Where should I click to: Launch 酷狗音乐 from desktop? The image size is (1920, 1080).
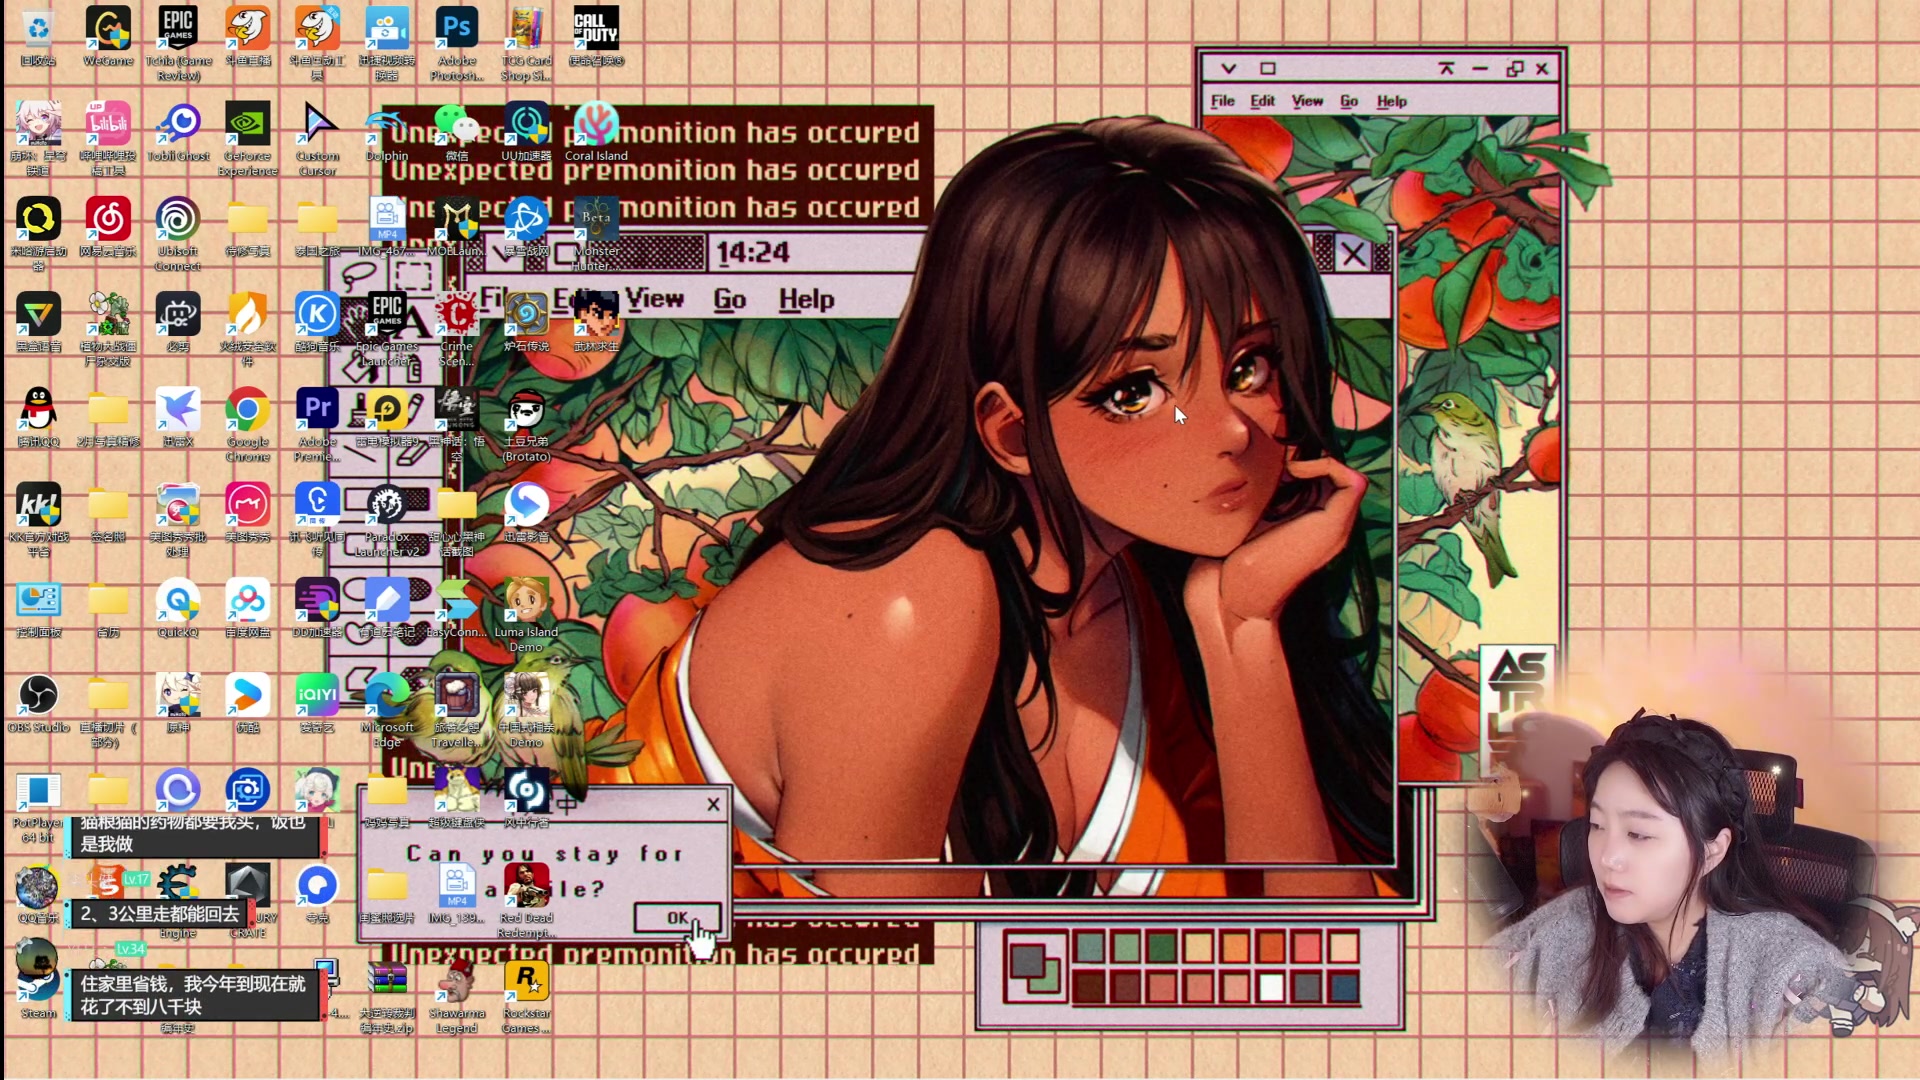pos(317,322)
